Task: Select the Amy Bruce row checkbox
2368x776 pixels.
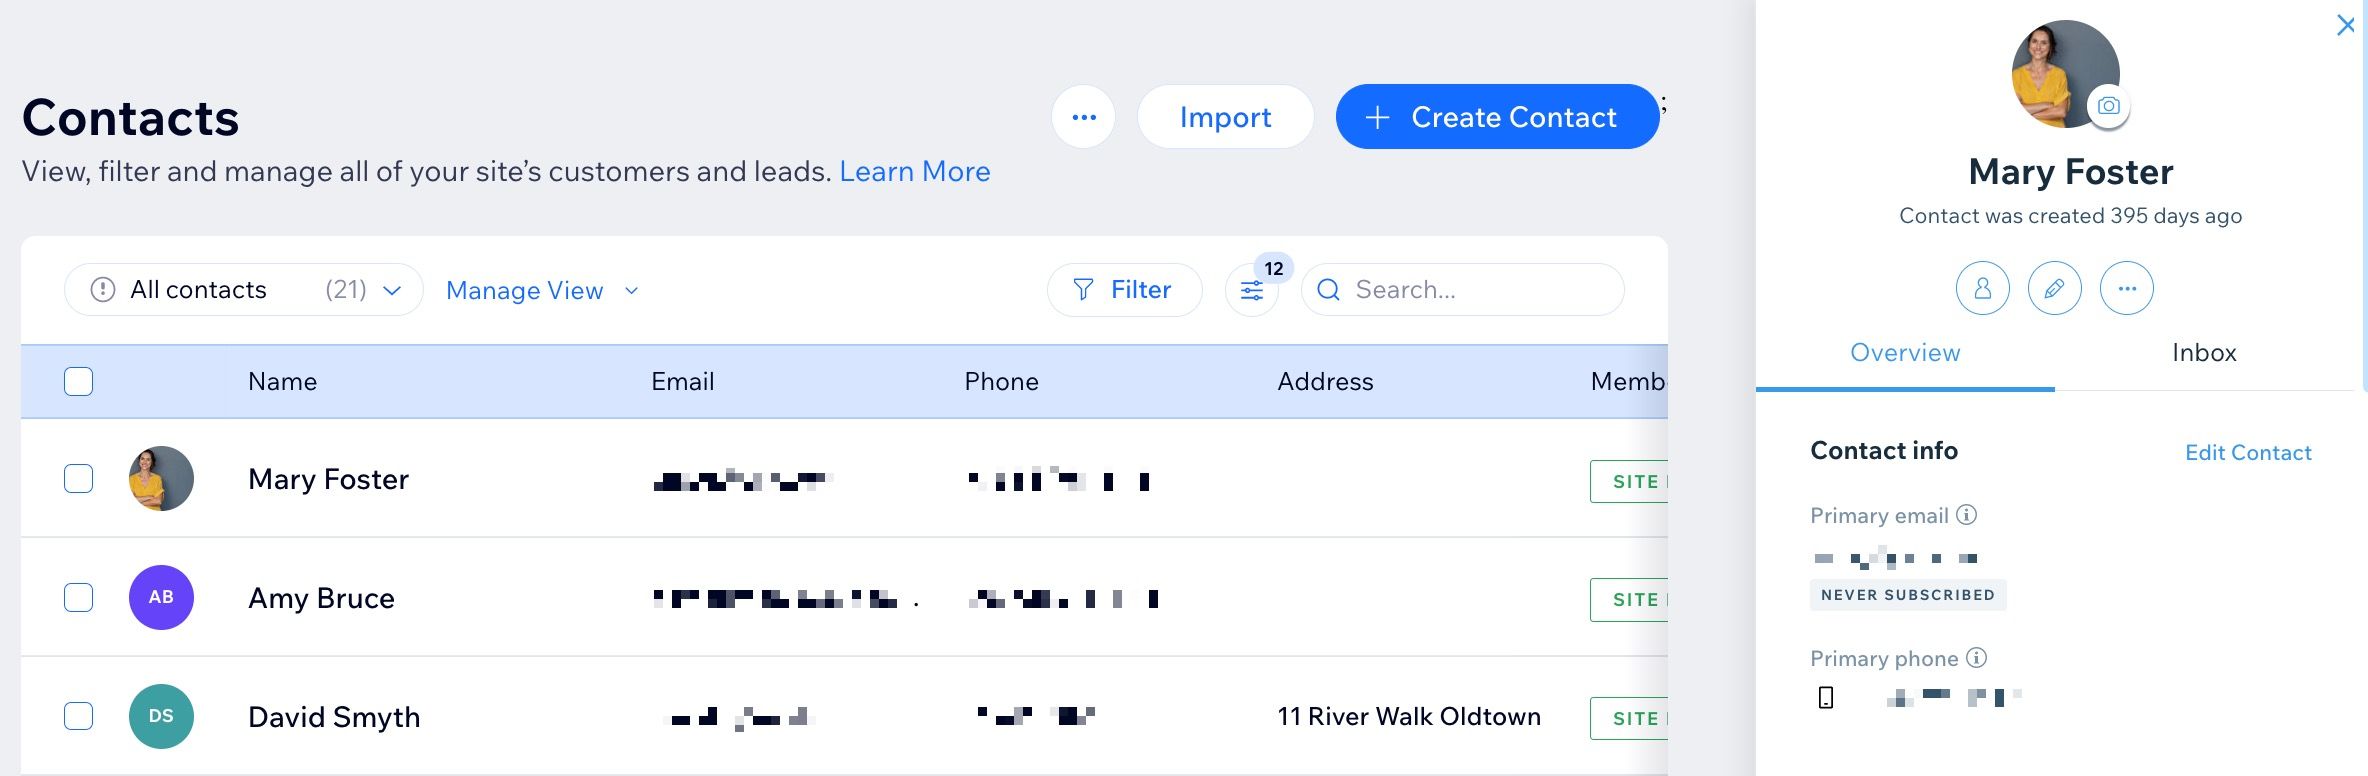Action: coord(78,598)
